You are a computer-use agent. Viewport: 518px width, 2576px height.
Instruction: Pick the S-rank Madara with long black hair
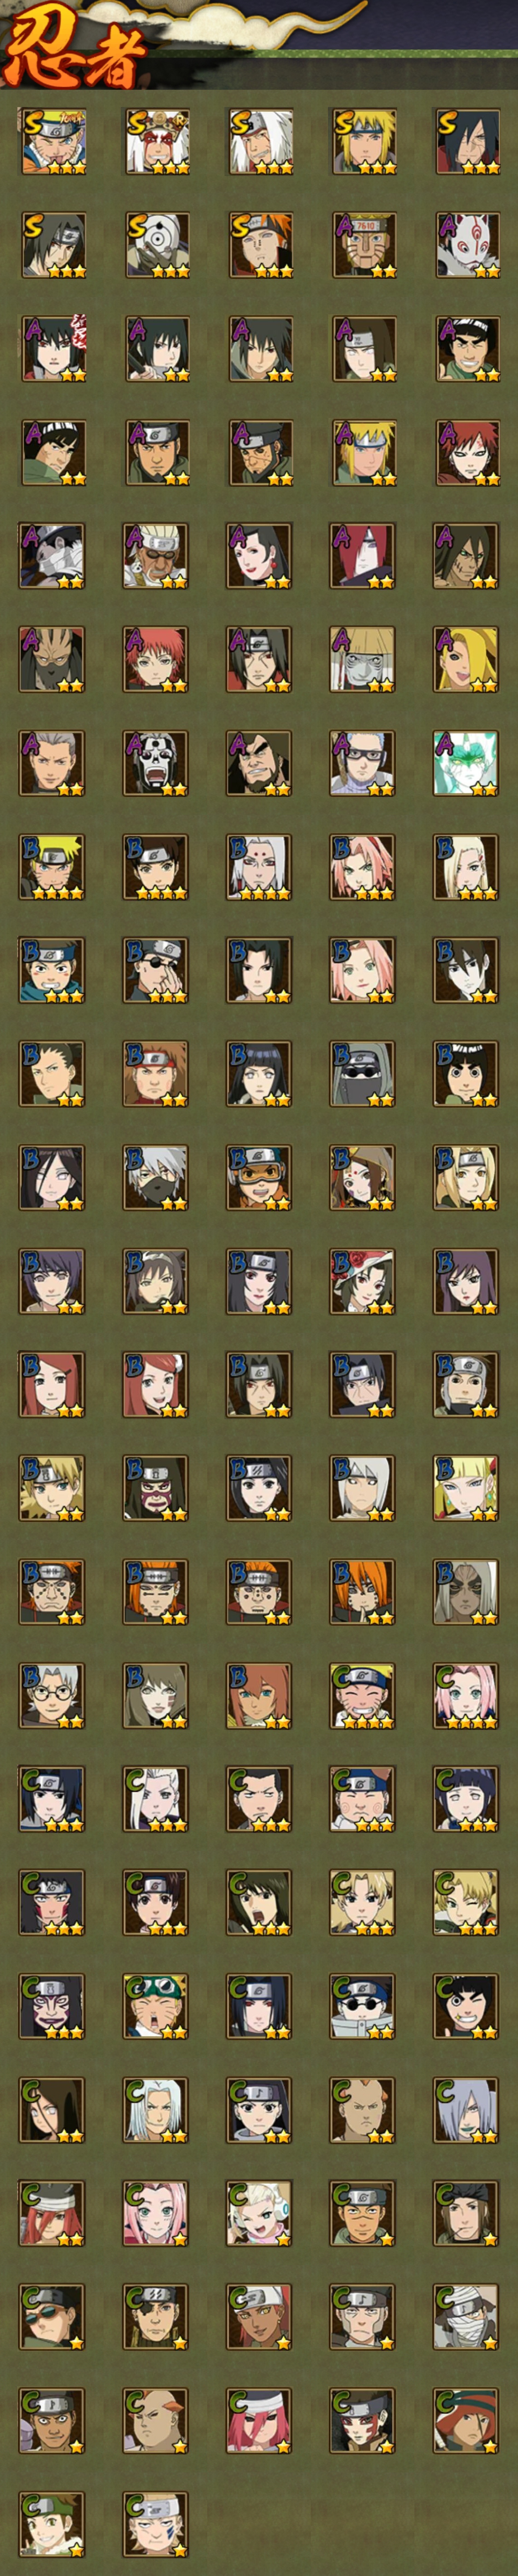coord(466,142)
